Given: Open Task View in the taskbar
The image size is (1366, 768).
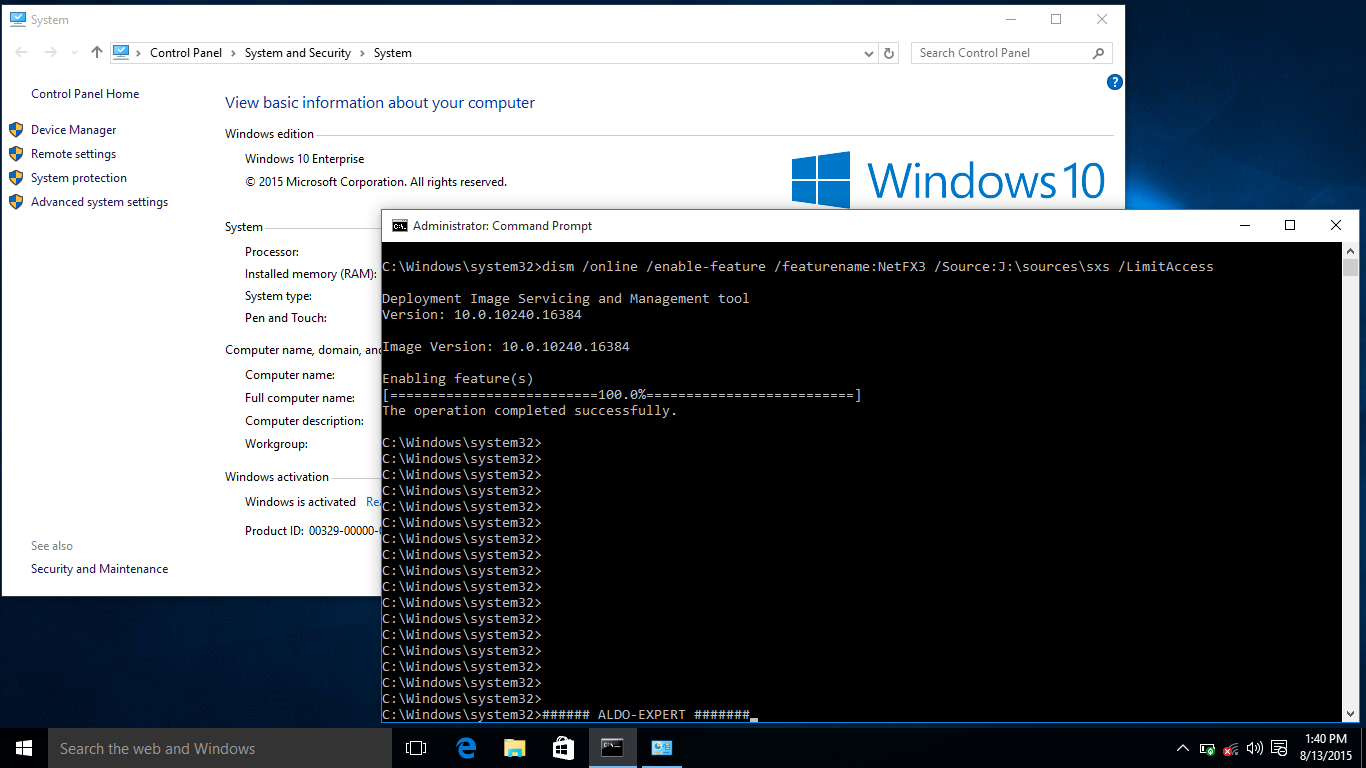Looking at the screenshot, I should [416, 748].
